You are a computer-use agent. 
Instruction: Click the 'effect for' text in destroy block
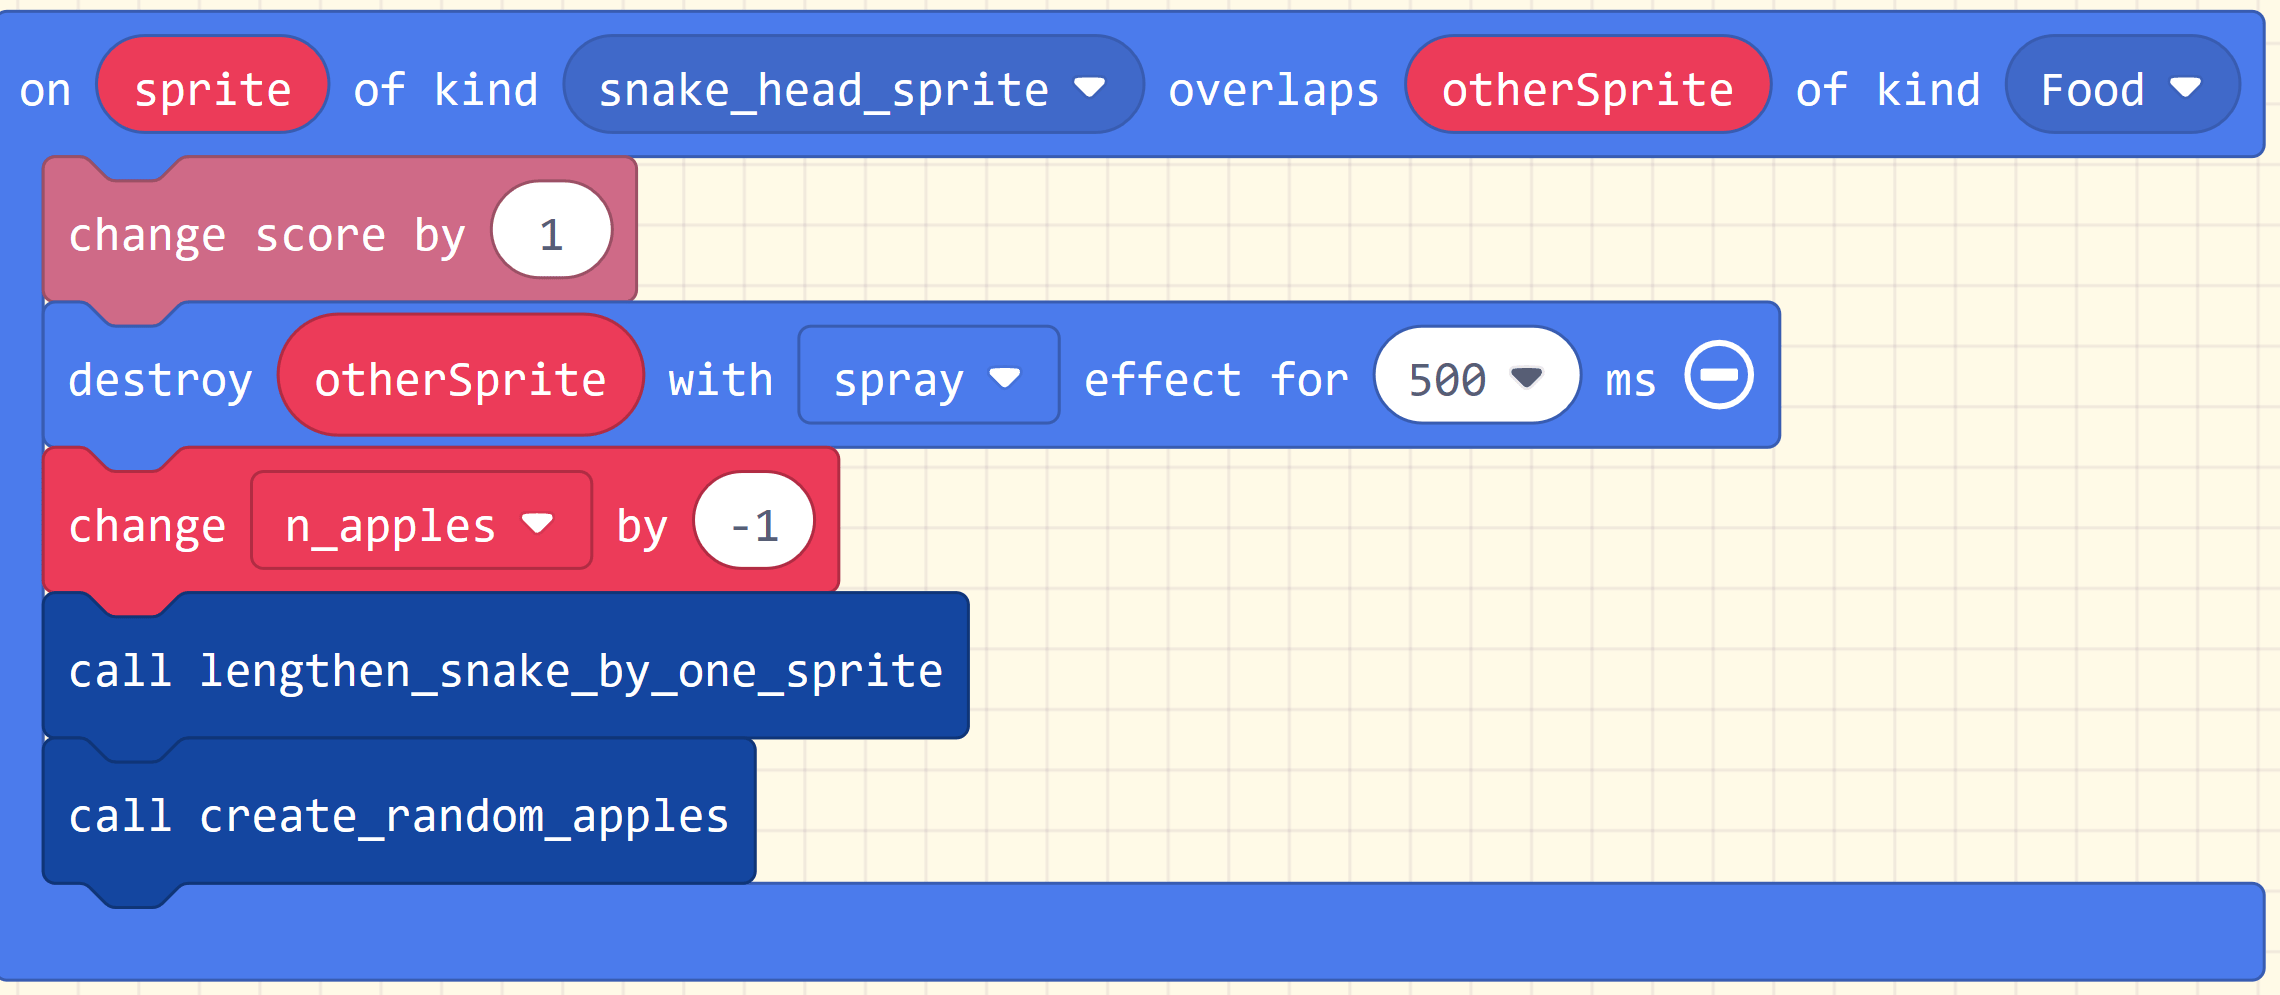[1217, 381]
